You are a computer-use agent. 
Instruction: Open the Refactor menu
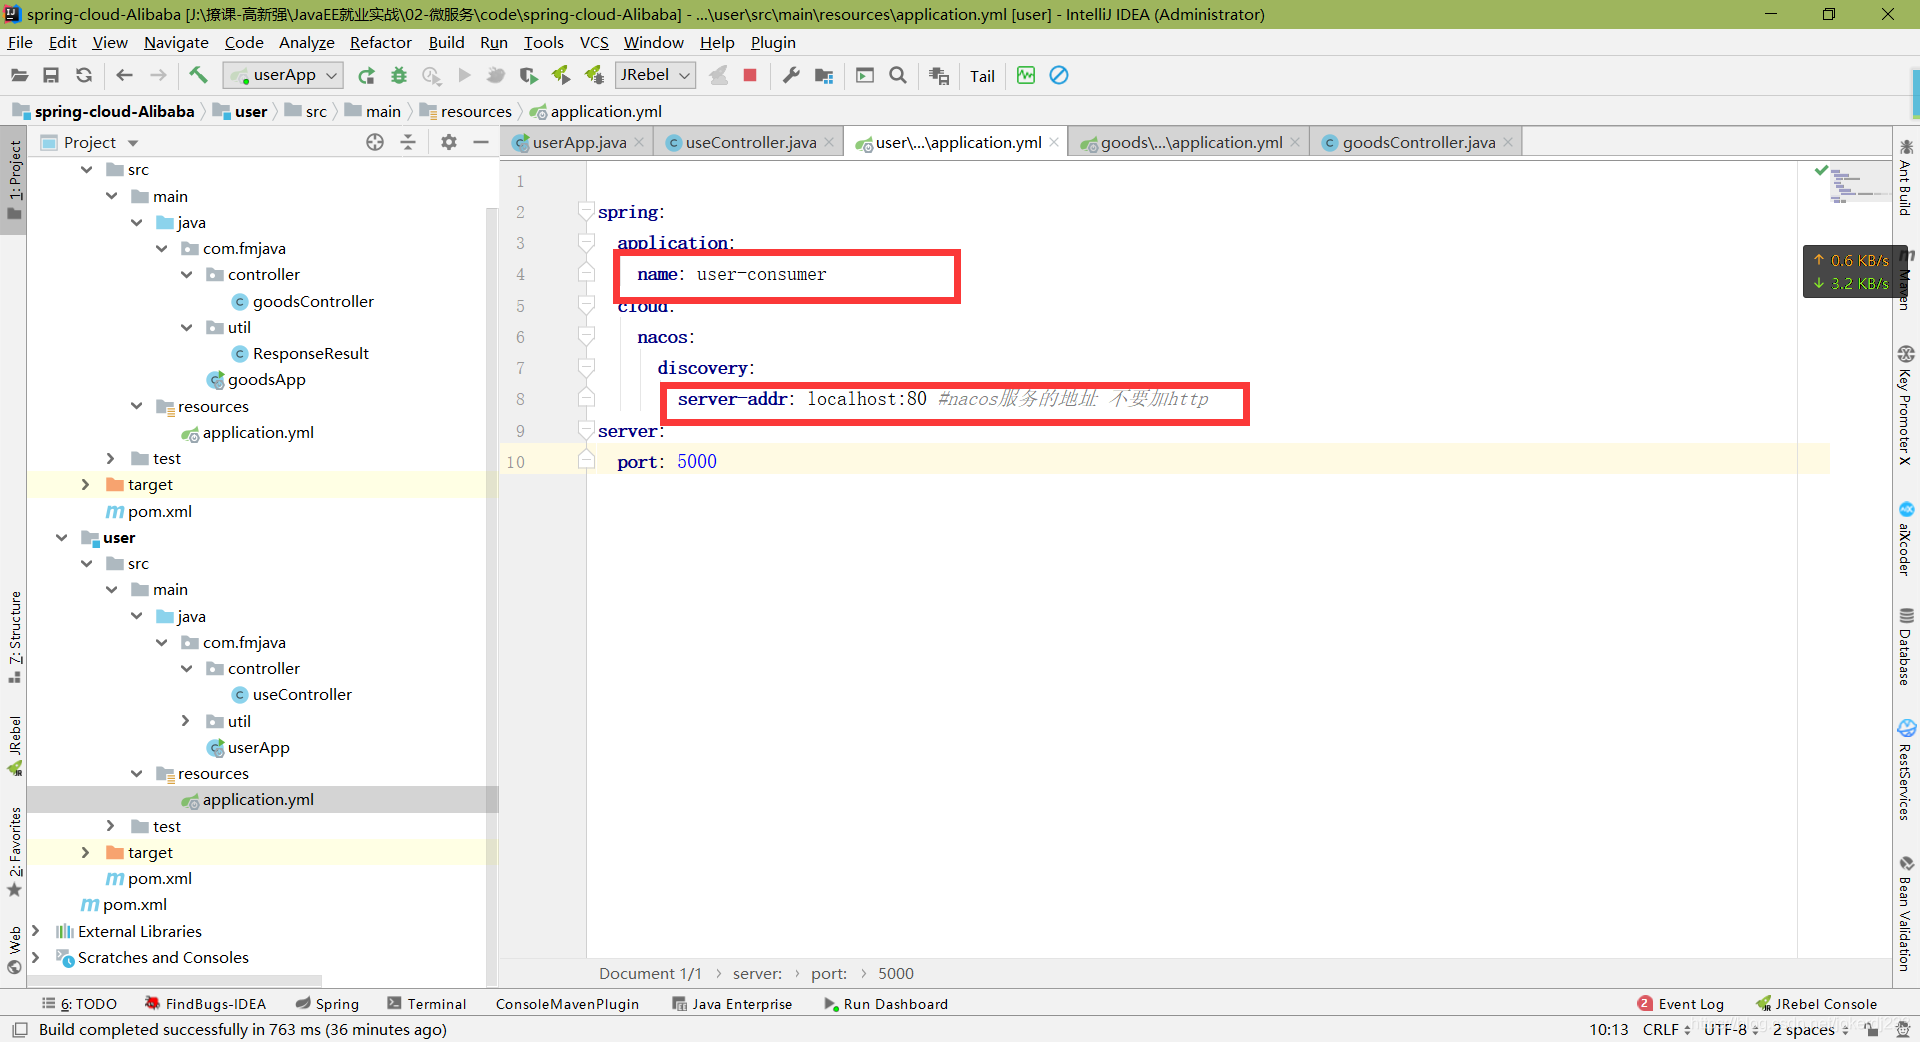pyautogui.click(x=380, y=42)
